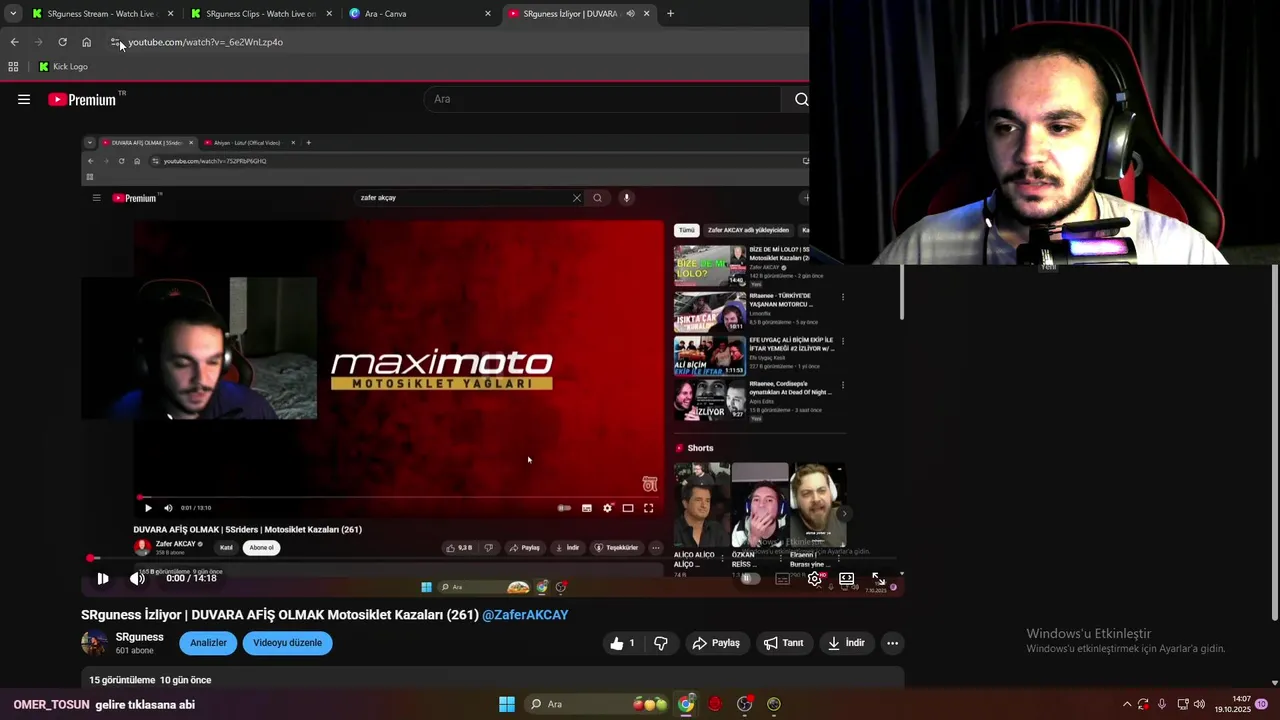Open more actions three-dot menu
Screen dimensions: 1280x720
click(x=892, y=643)
